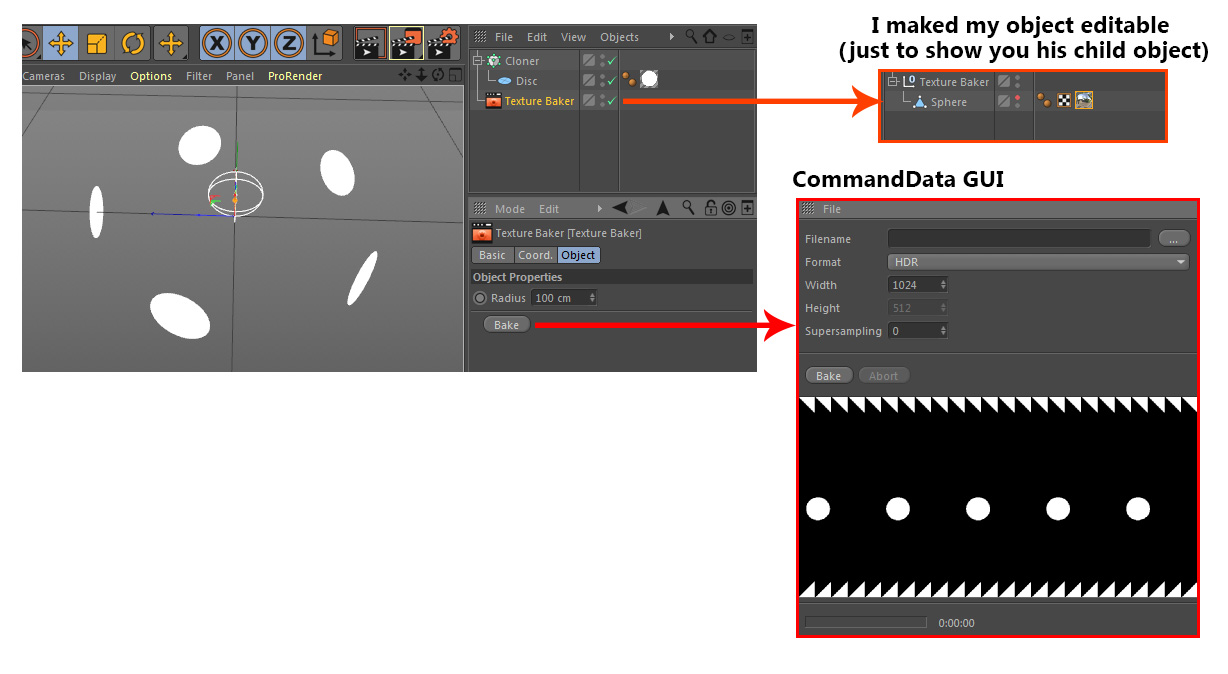Screen dimensions: 1228x674
Task: Click Bake button in CommandData GUI
Action: [829, 376]
